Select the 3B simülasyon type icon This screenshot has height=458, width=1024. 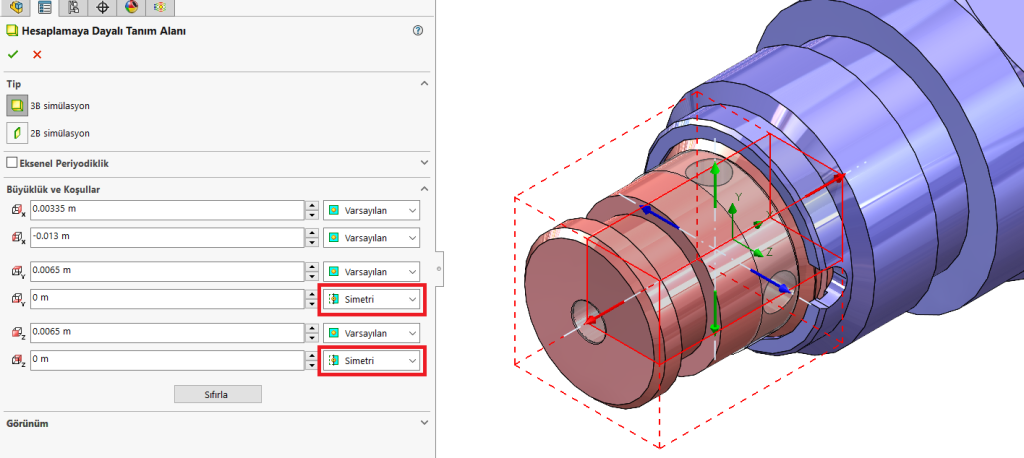point(16,106)
